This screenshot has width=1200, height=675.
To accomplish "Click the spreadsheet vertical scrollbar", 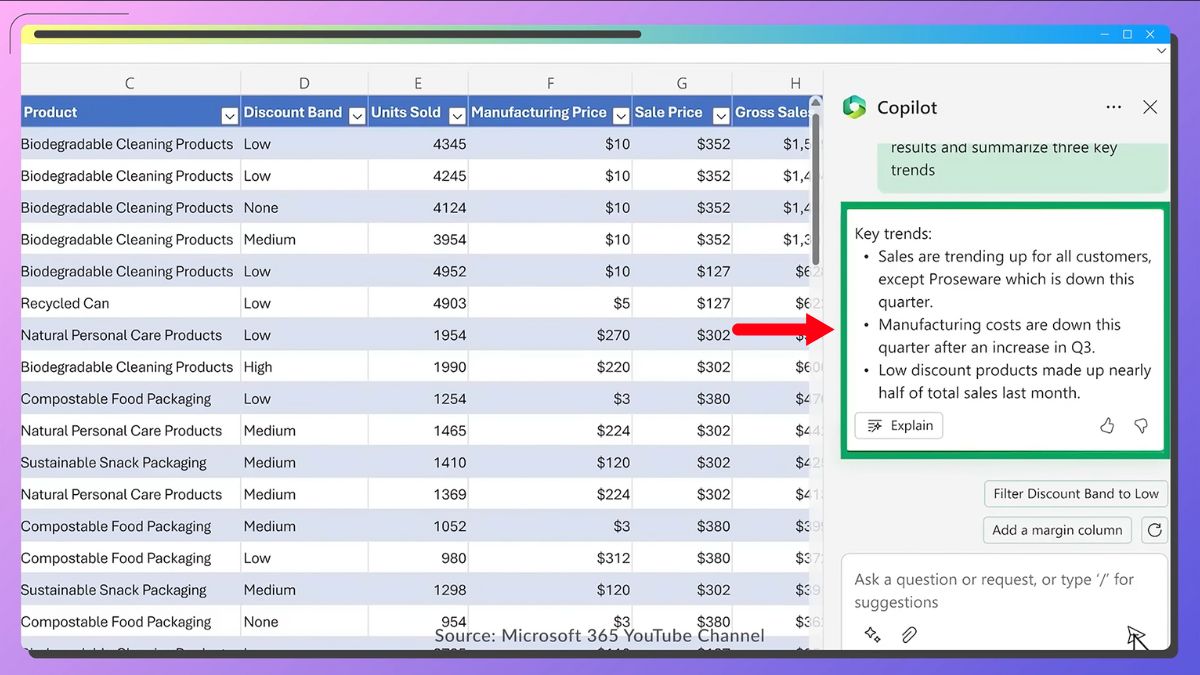I will point(816,189).
